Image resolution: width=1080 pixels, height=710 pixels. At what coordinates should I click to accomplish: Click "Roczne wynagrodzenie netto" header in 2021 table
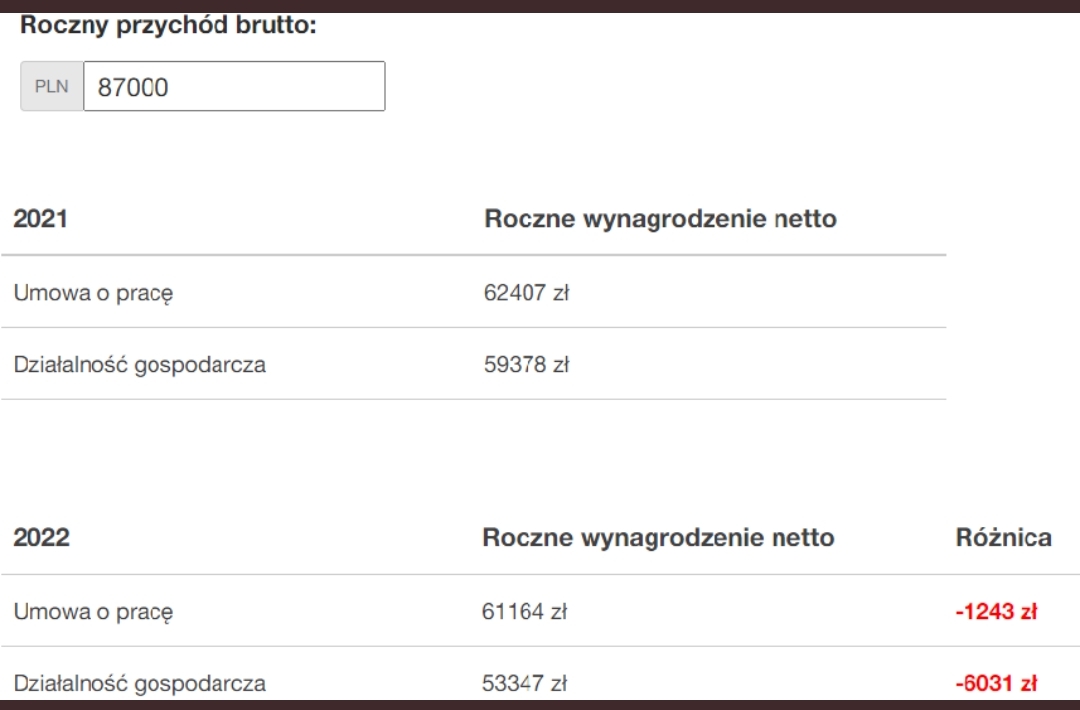pos(660,218)
